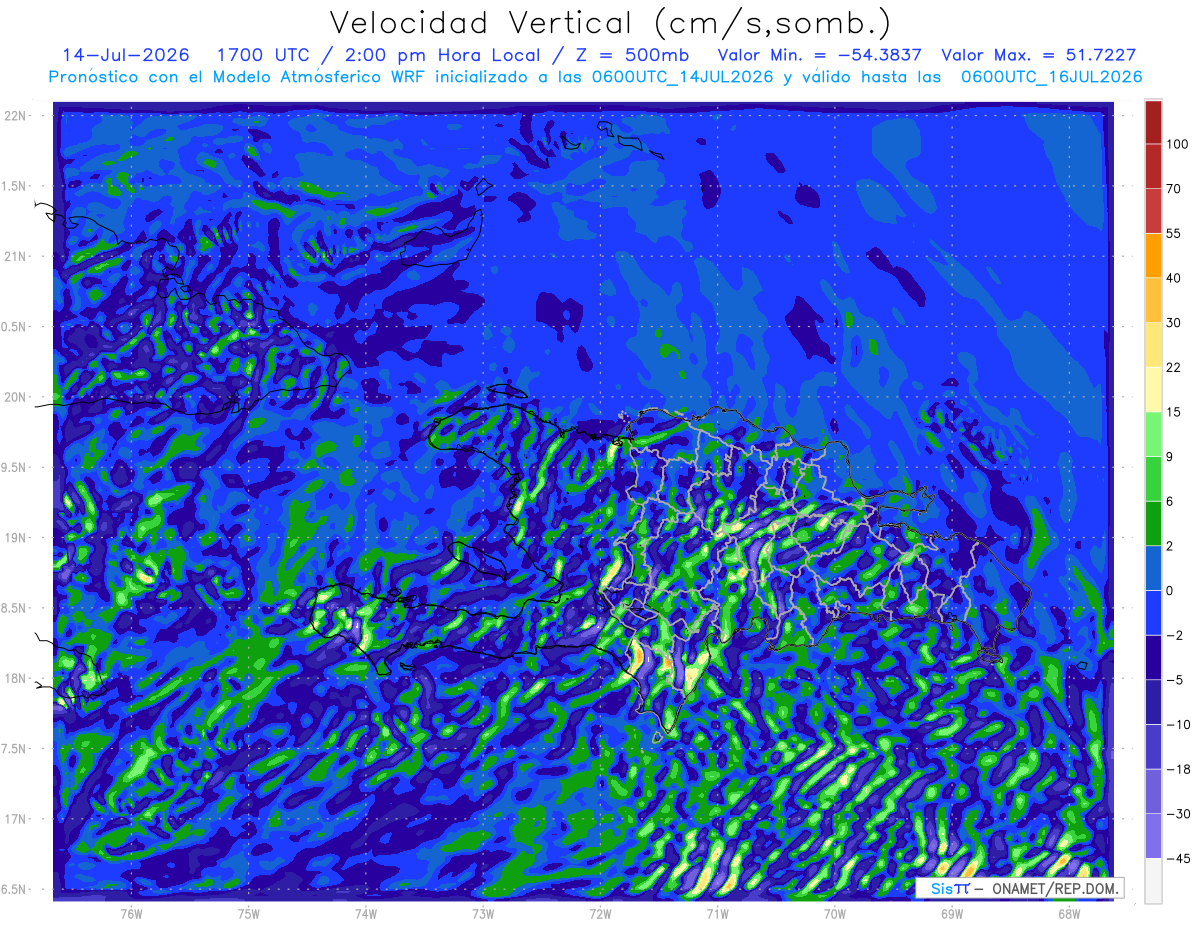This screenshot has height=927, width=1200.
Task: Click the colorbar label '55'
Action: pos(1174,233)
